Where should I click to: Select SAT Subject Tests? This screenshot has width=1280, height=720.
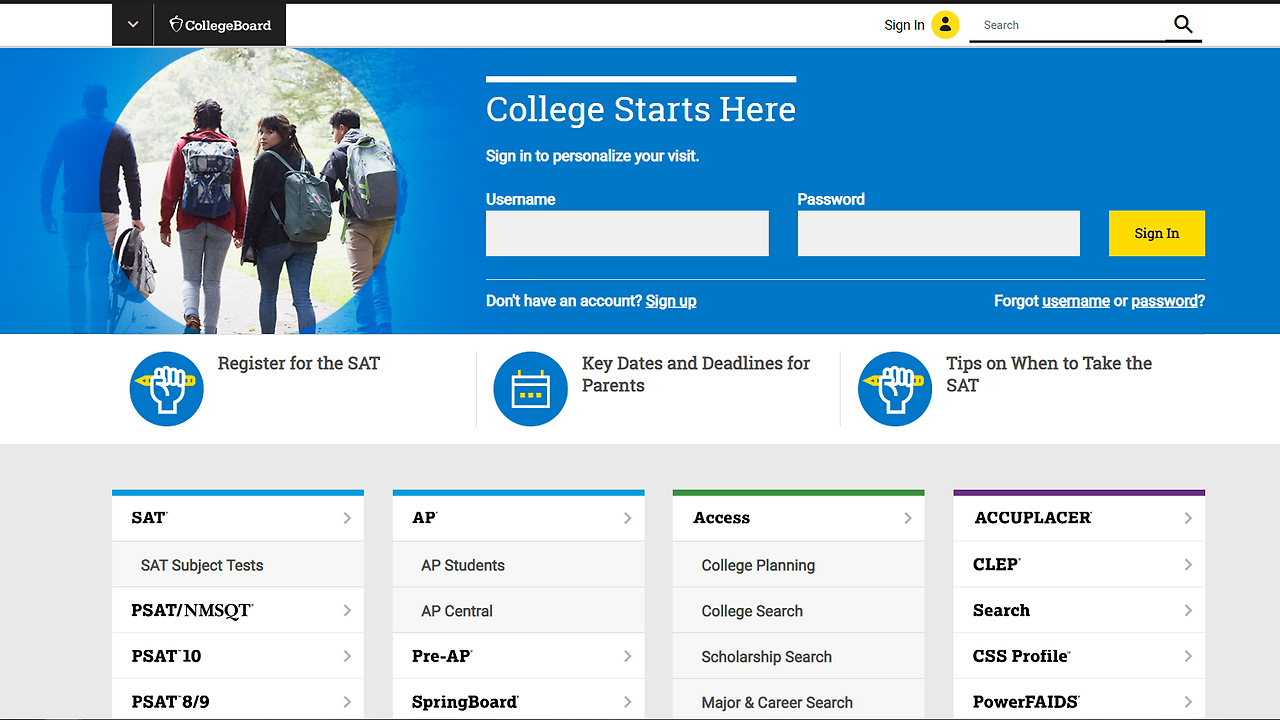[238, 565]
